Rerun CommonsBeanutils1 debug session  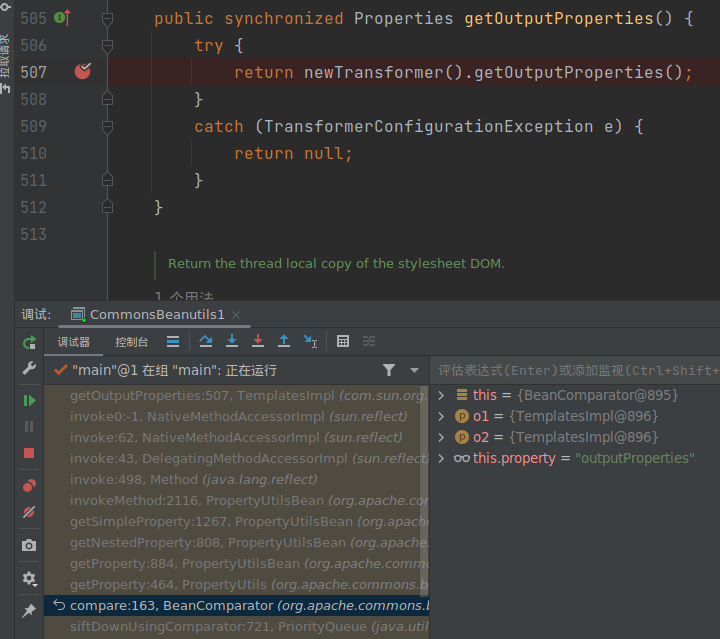29,342
